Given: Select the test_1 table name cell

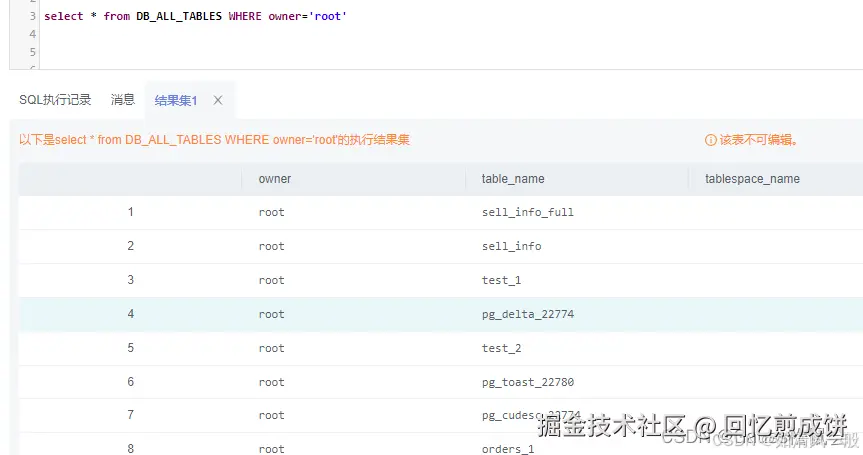Looking at the screenshot, I should coord(501,280).
